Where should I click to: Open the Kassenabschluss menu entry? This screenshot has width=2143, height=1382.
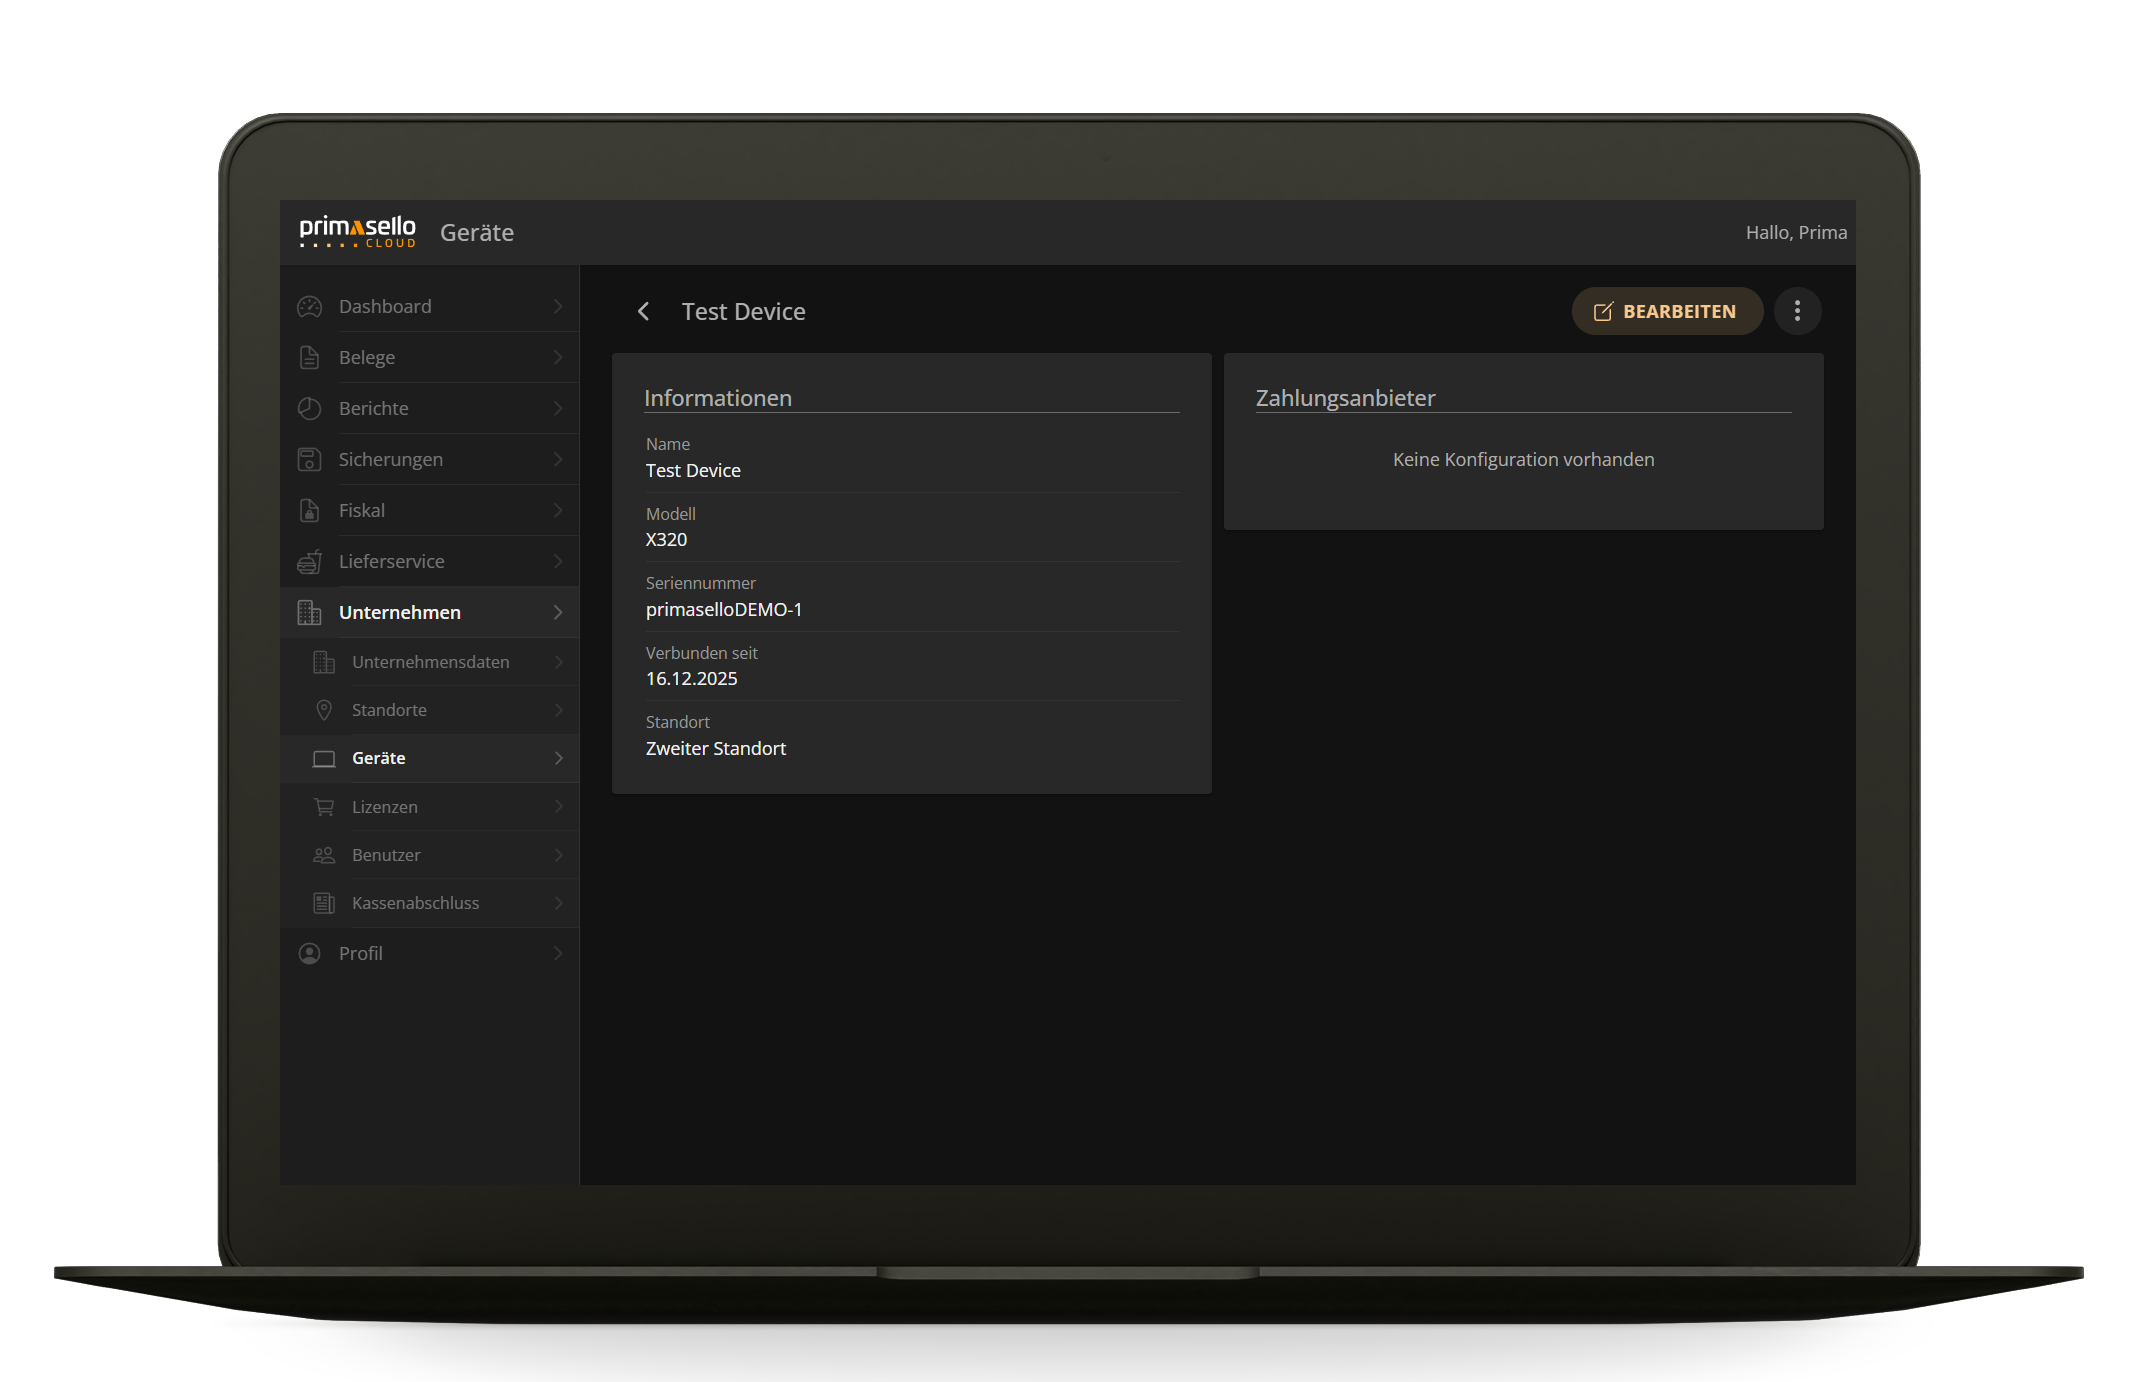click(x=414, y=902)
